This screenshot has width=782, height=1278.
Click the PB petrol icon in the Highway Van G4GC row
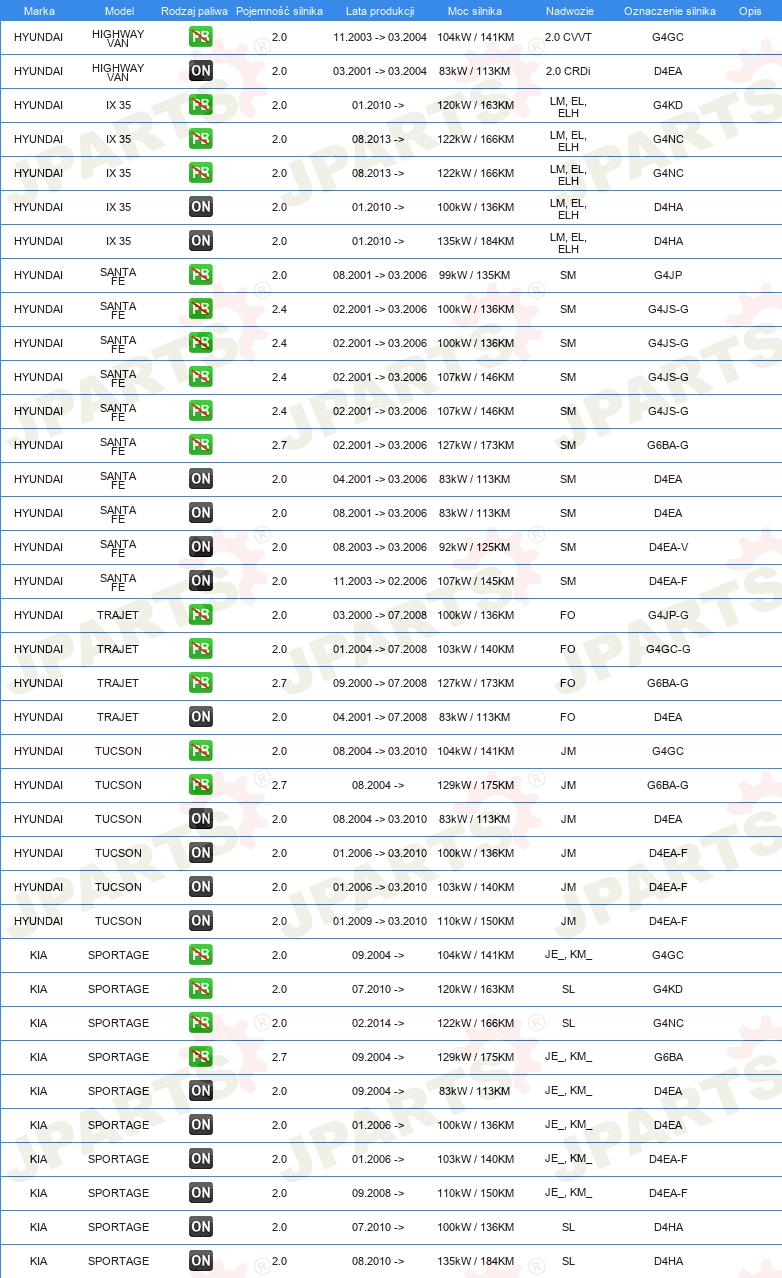201,37
